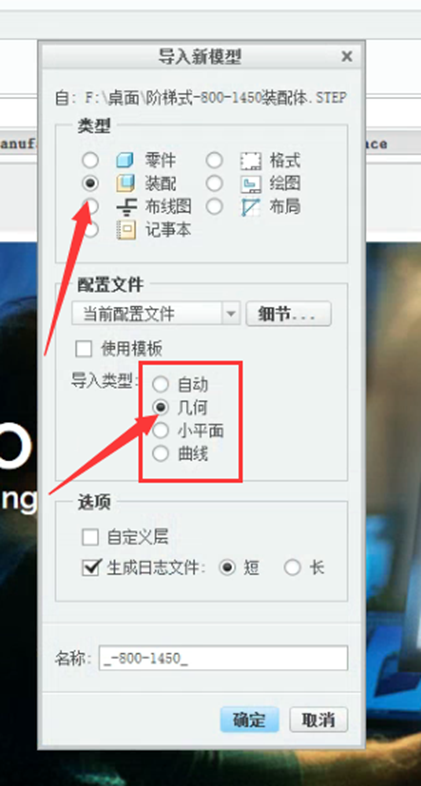Click the 绘图 drawing icon
The height and width of the screenshot is (786, 421).
tap(251, 183)
